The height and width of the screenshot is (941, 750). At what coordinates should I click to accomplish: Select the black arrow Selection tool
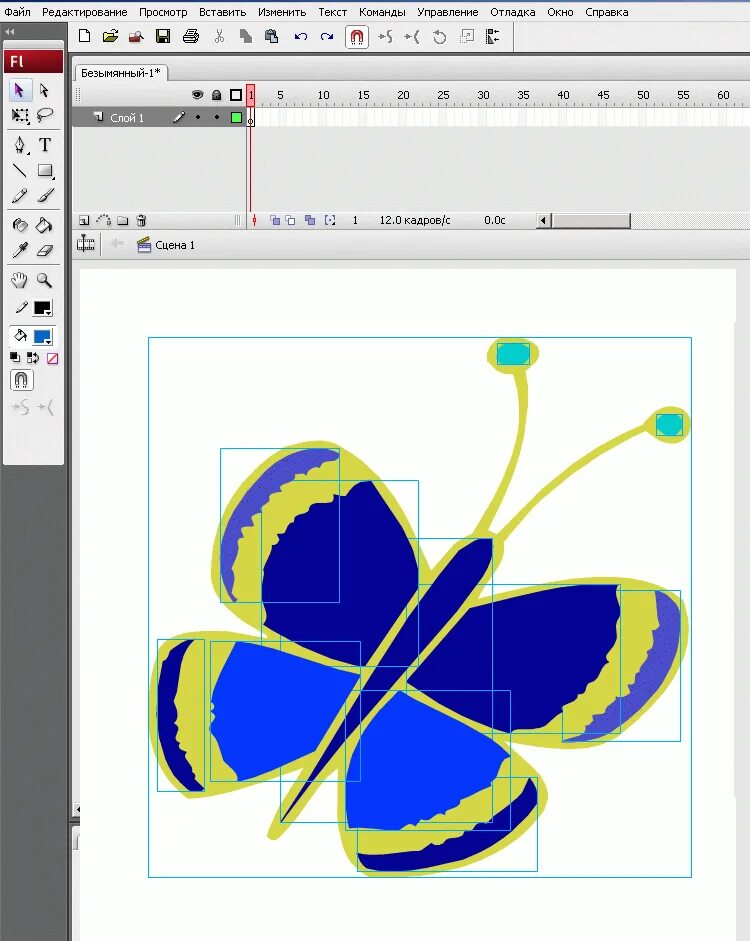click(19, 90)
